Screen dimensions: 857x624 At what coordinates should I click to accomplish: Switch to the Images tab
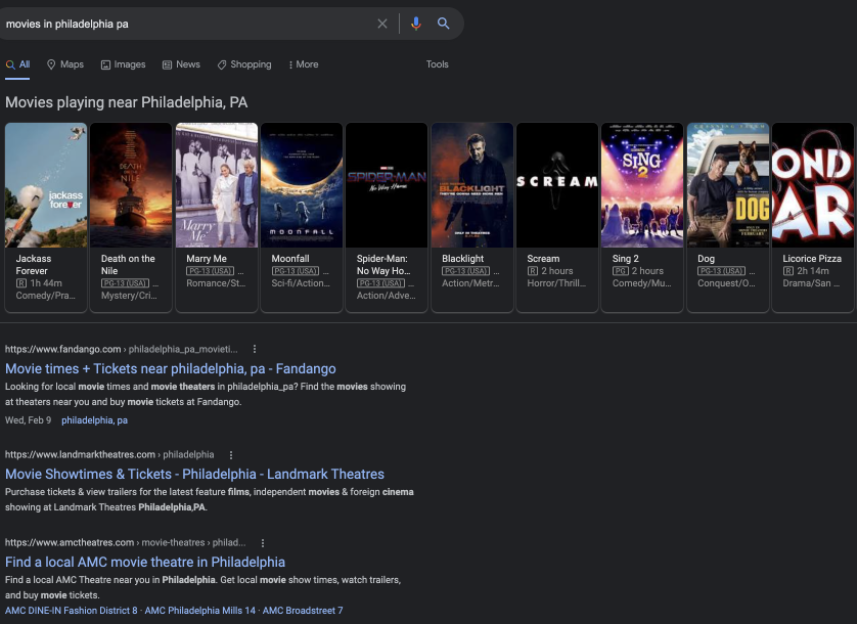click(x=123, y=65)
